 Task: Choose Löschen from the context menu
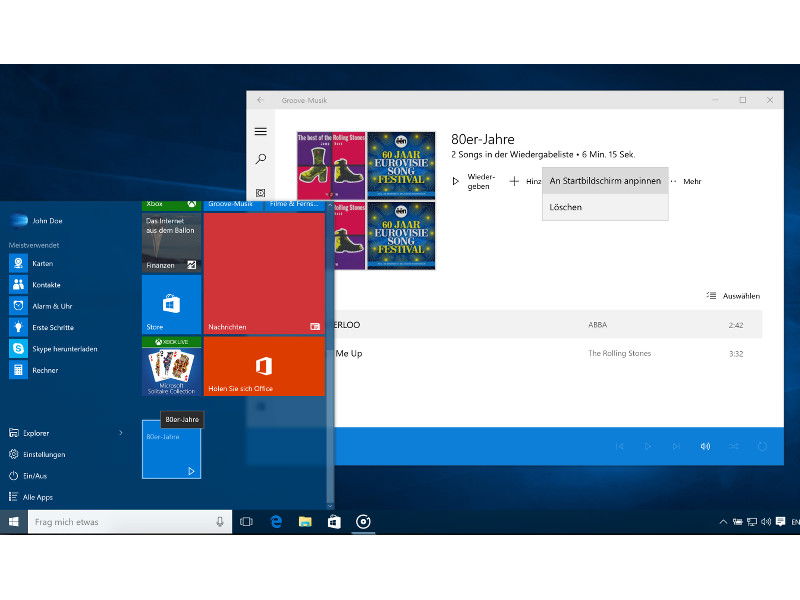[x=605, y=207]
